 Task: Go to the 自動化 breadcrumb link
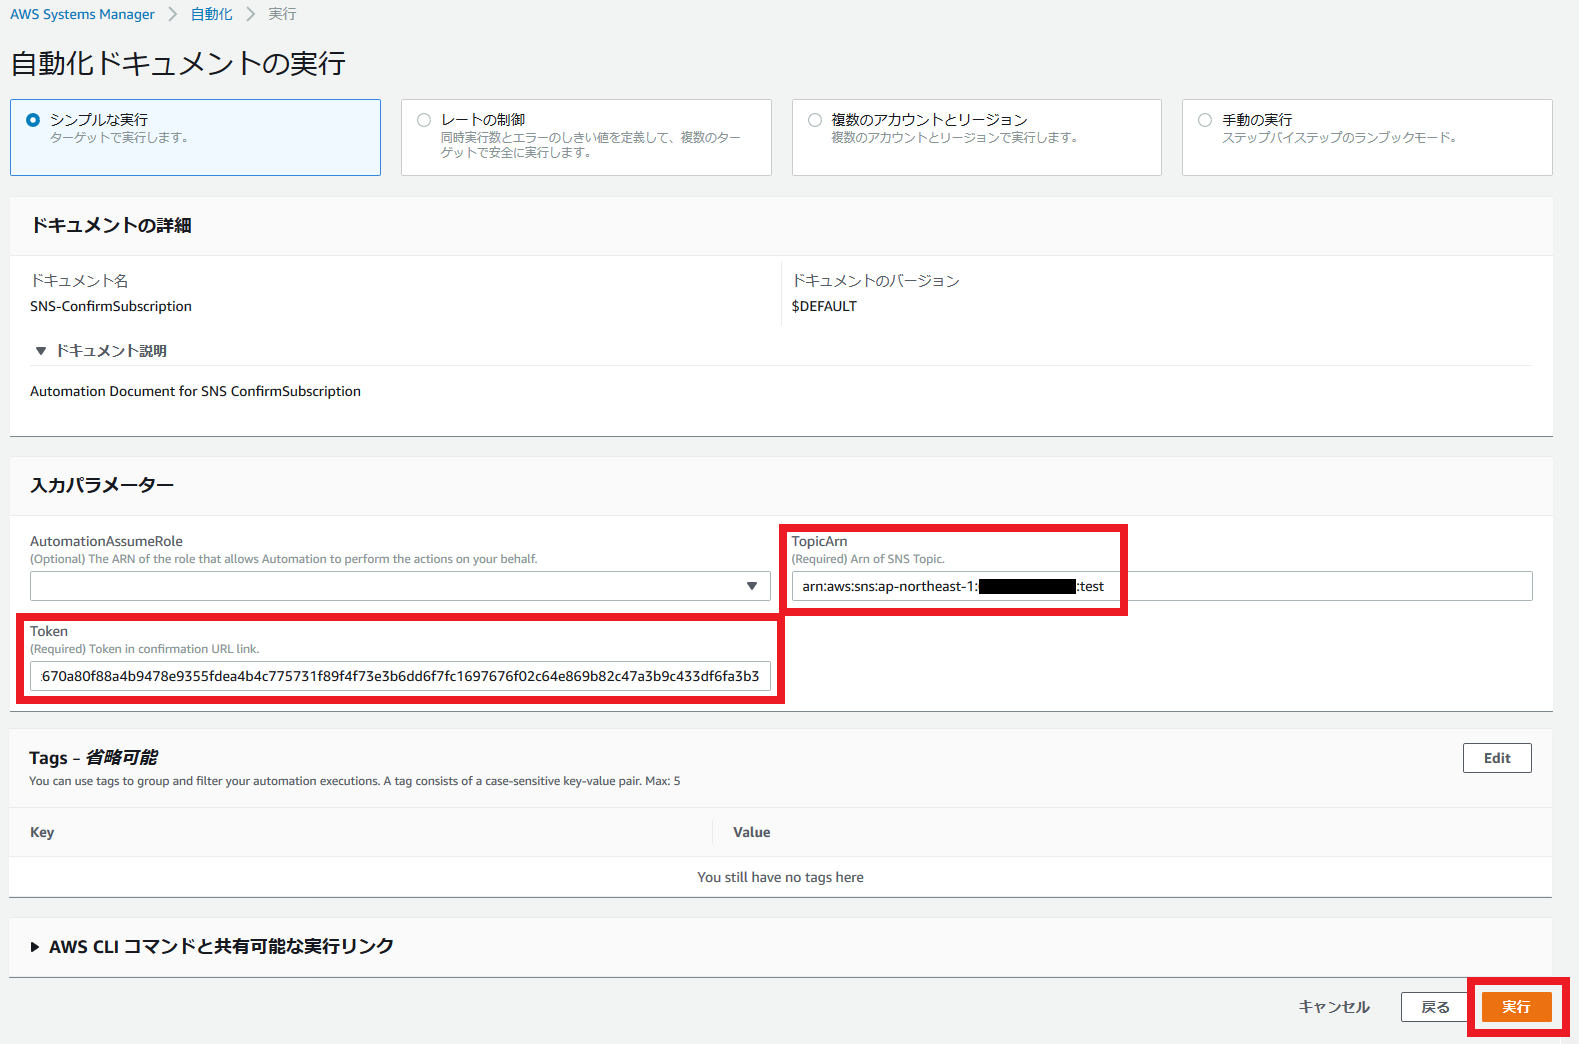tap(211, 14)
